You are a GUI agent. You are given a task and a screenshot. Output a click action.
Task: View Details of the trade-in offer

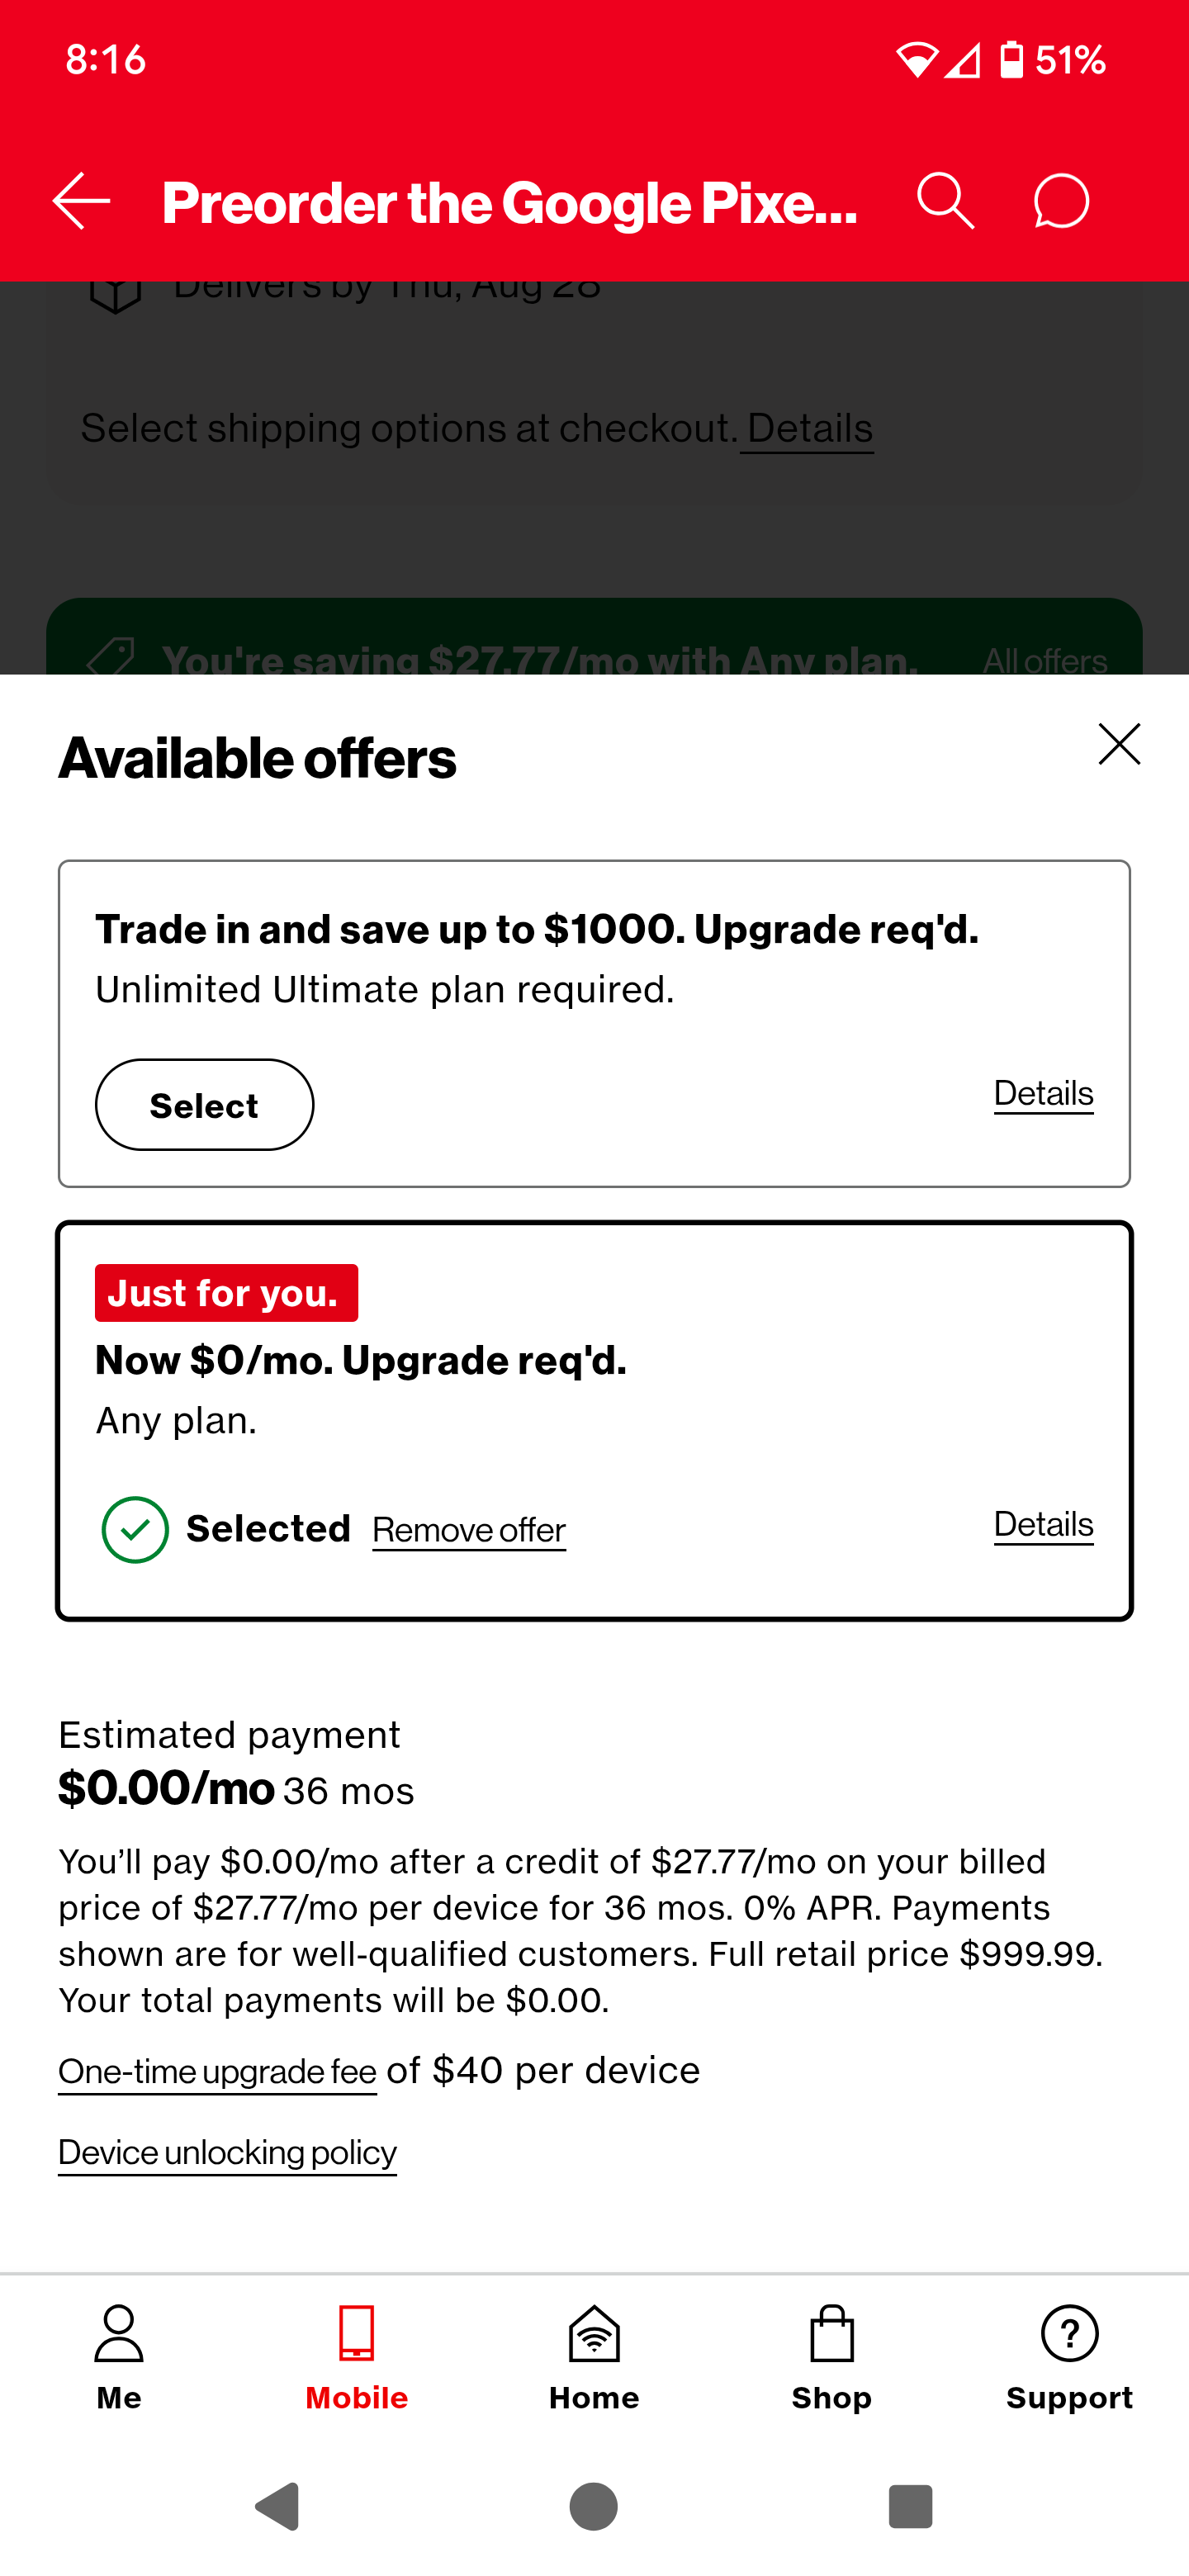[1043, 1093]
